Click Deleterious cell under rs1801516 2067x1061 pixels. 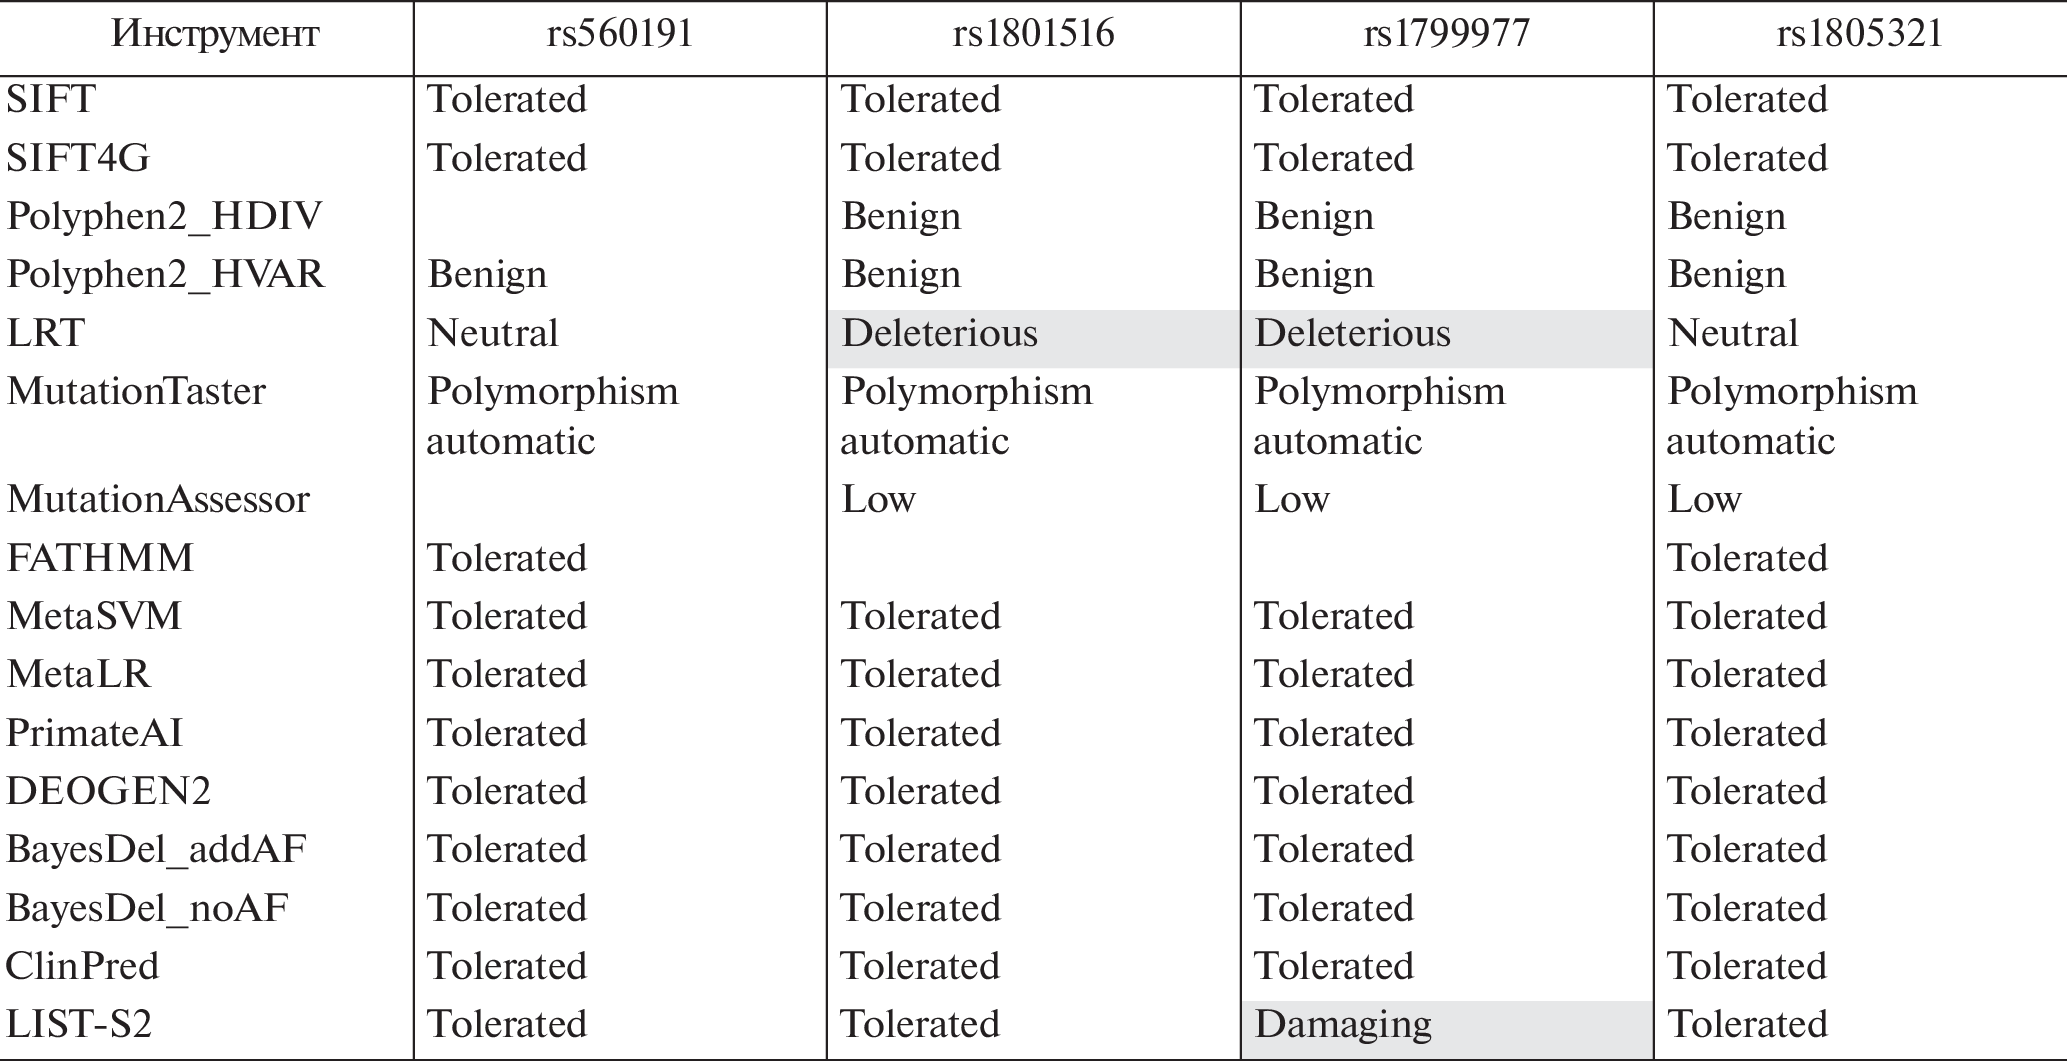click(939, 333)
